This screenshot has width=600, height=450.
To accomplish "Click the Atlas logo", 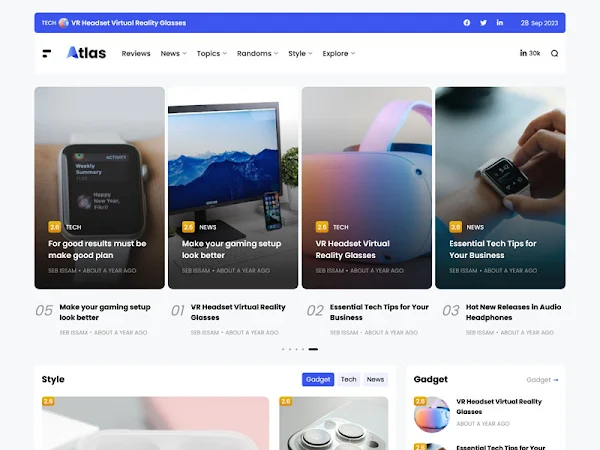I will click(86, 53).
